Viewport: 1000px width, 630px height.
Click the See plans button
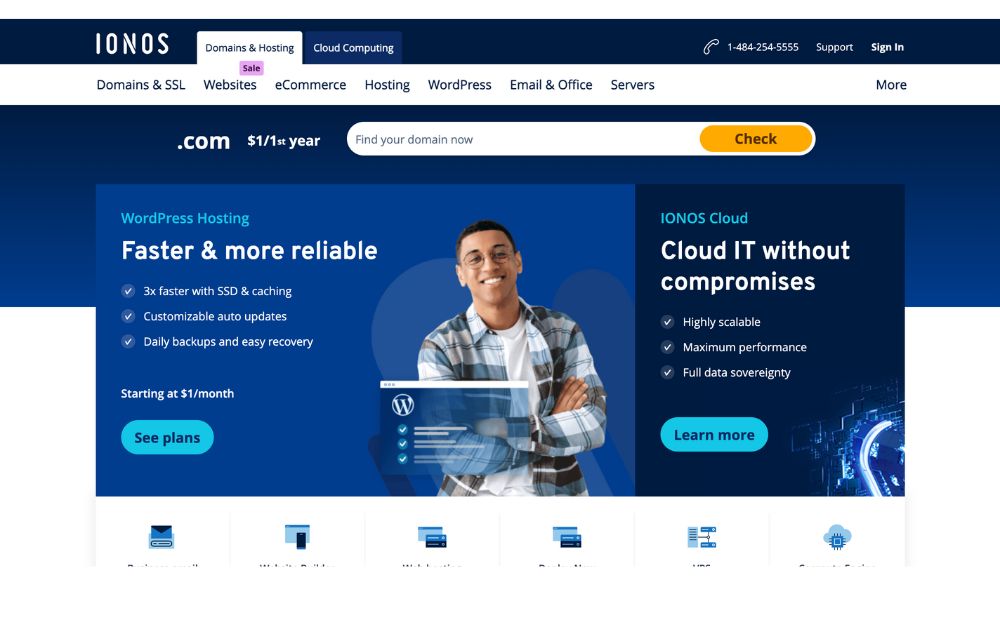pos(167,437)
